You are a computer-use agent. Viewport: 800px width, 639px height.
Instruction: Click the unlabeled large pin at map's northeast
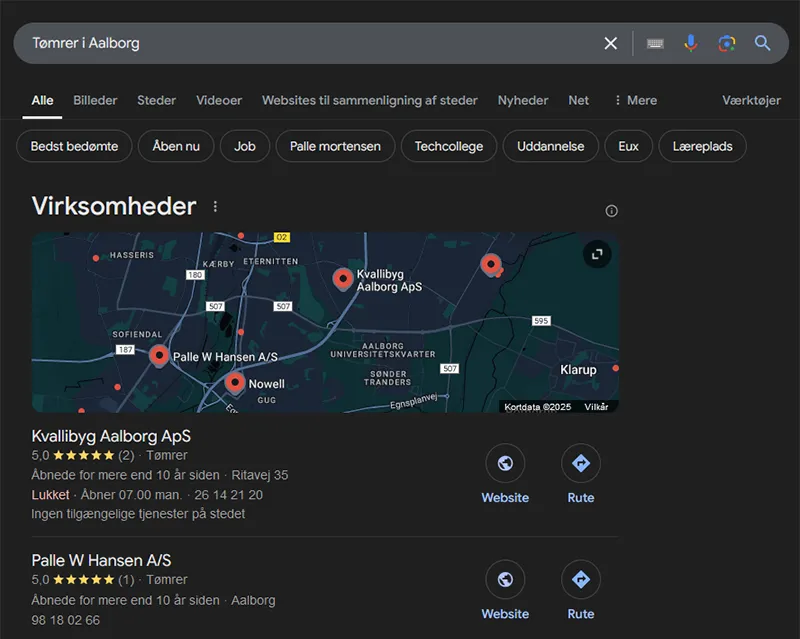tap(491, 265)
